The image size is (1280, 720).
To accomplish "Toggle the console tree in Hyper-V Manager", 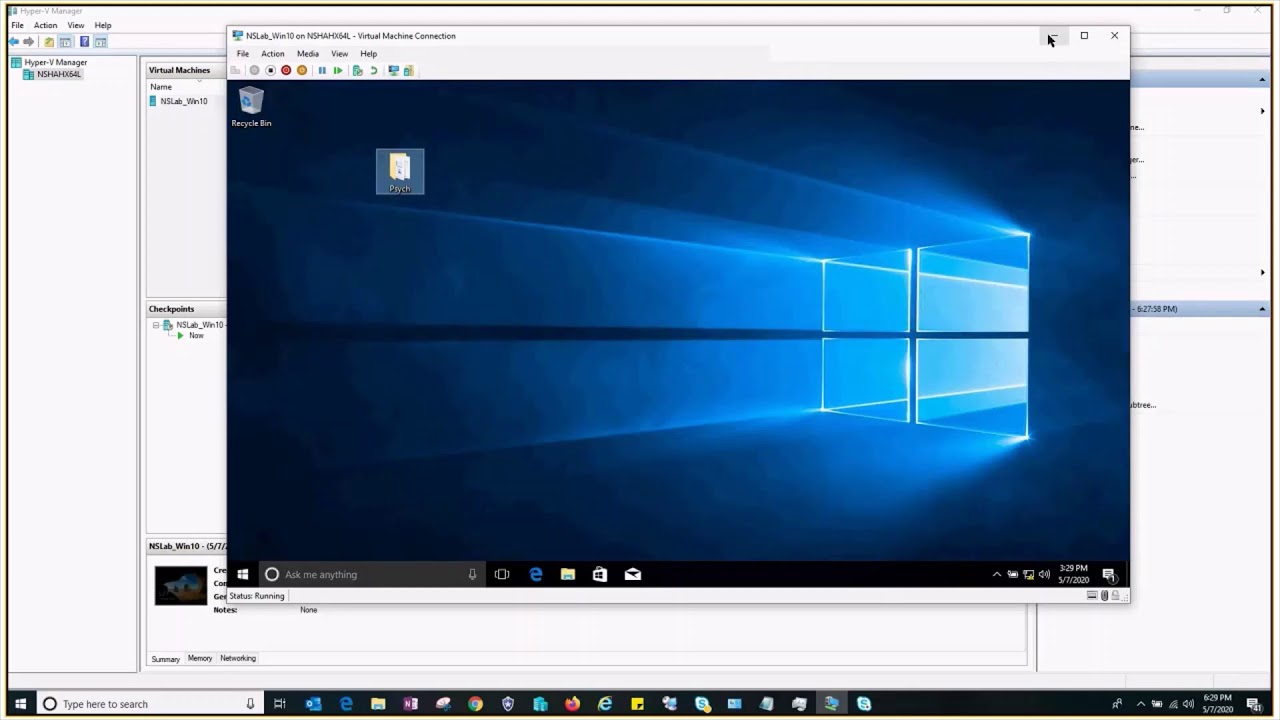I will pyautogui.click(x=65, y=42).
